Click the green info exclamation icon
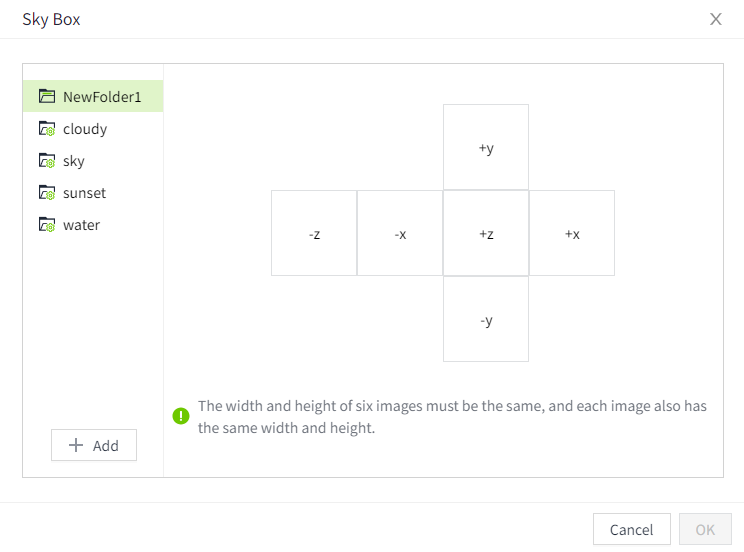This screenshot has height=552, width=744. (181, 416)
